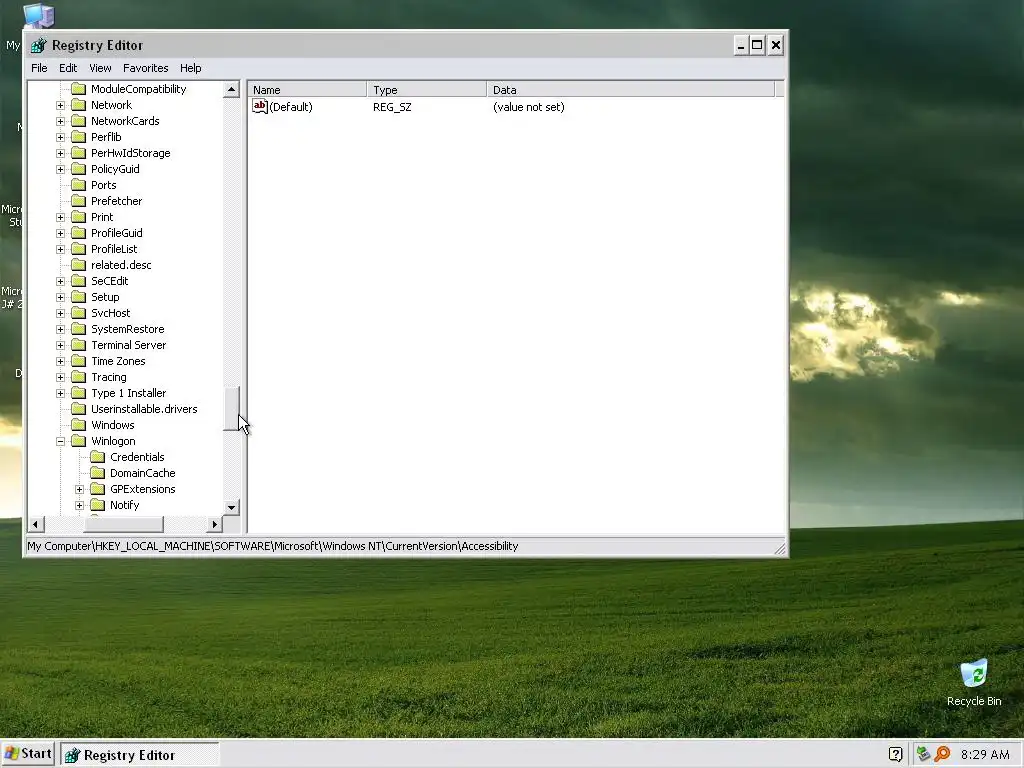This screenshot has height=768, width=1024.
Task: Click the registry path in status bar
Action: click(272, 546)
